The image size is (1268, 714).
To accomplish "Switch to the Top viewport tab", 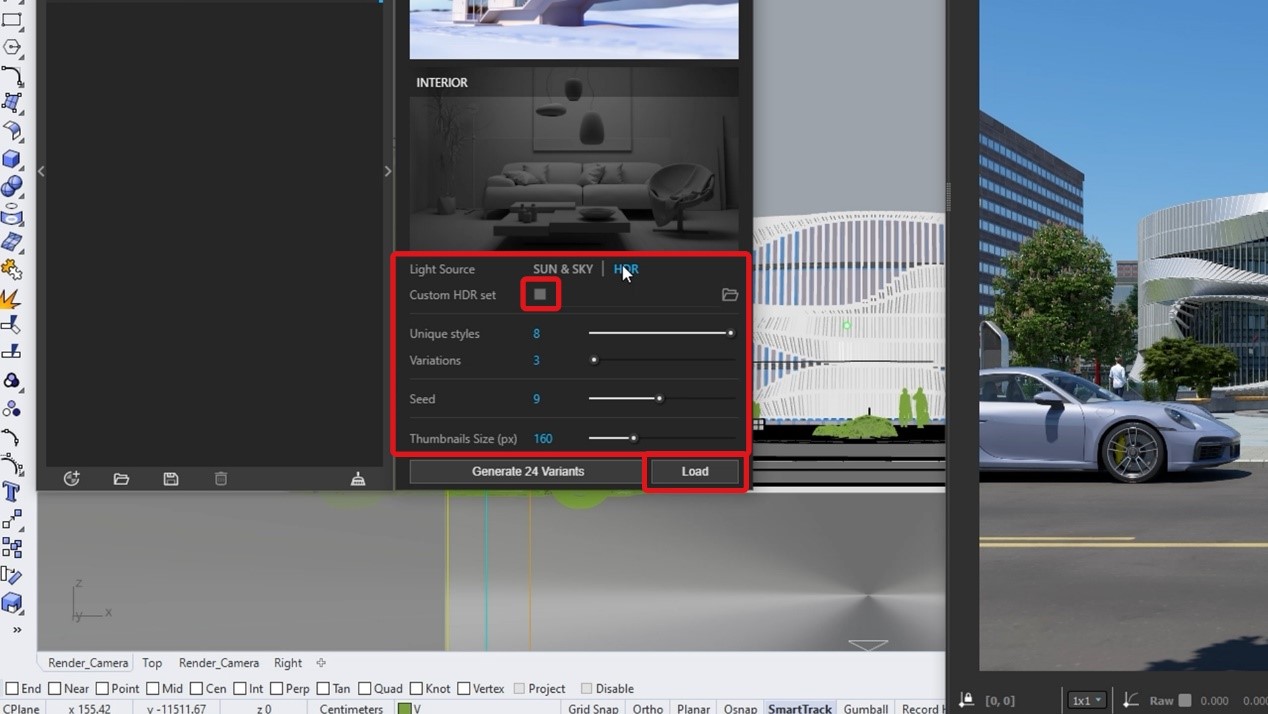I will 152,662.
